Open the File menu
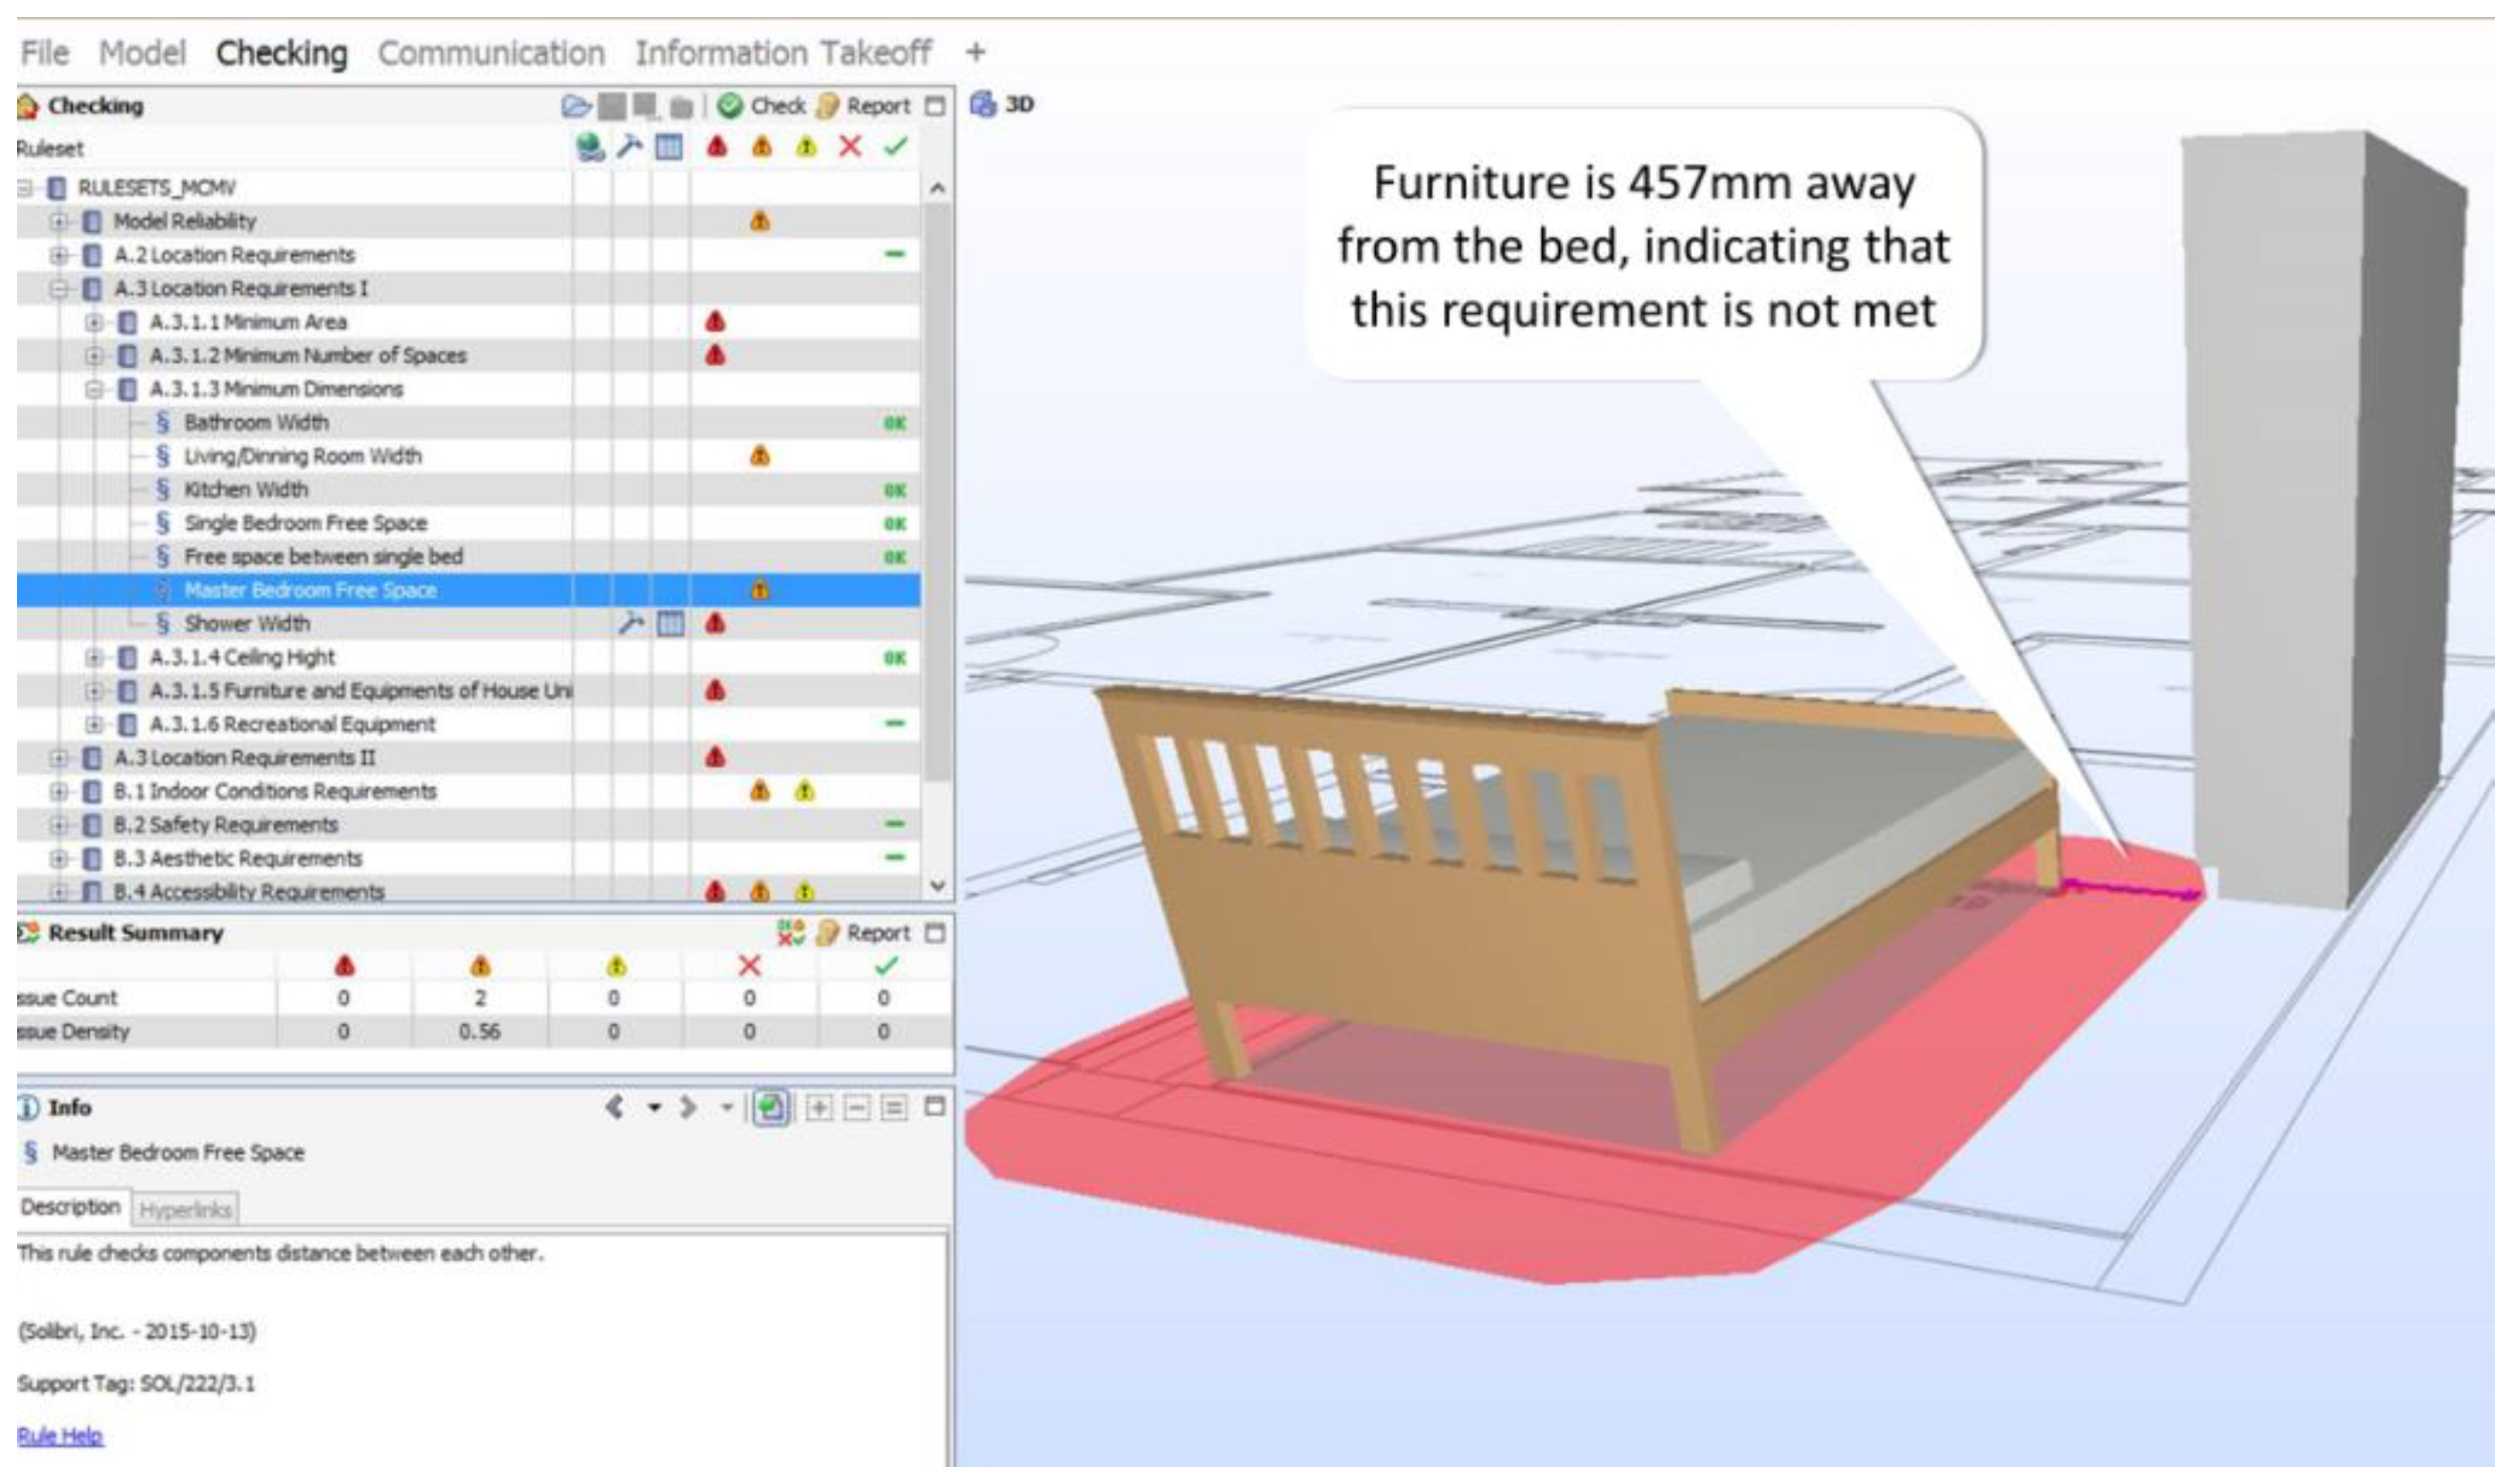 click(45, 53)
